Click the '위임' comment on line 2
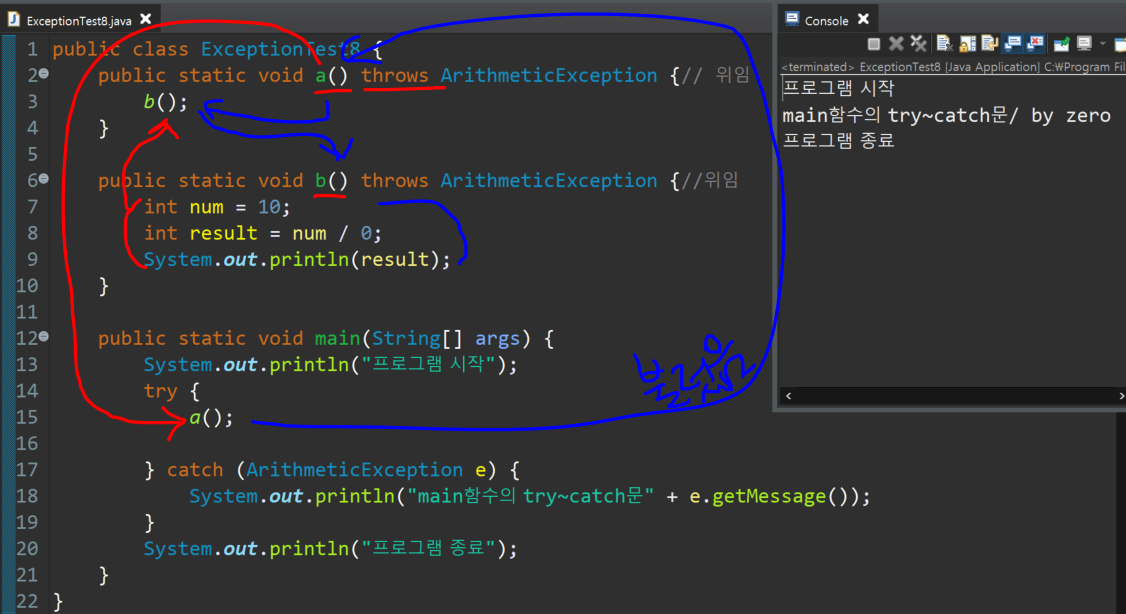 pyautogui.click(x=733, y=75)
